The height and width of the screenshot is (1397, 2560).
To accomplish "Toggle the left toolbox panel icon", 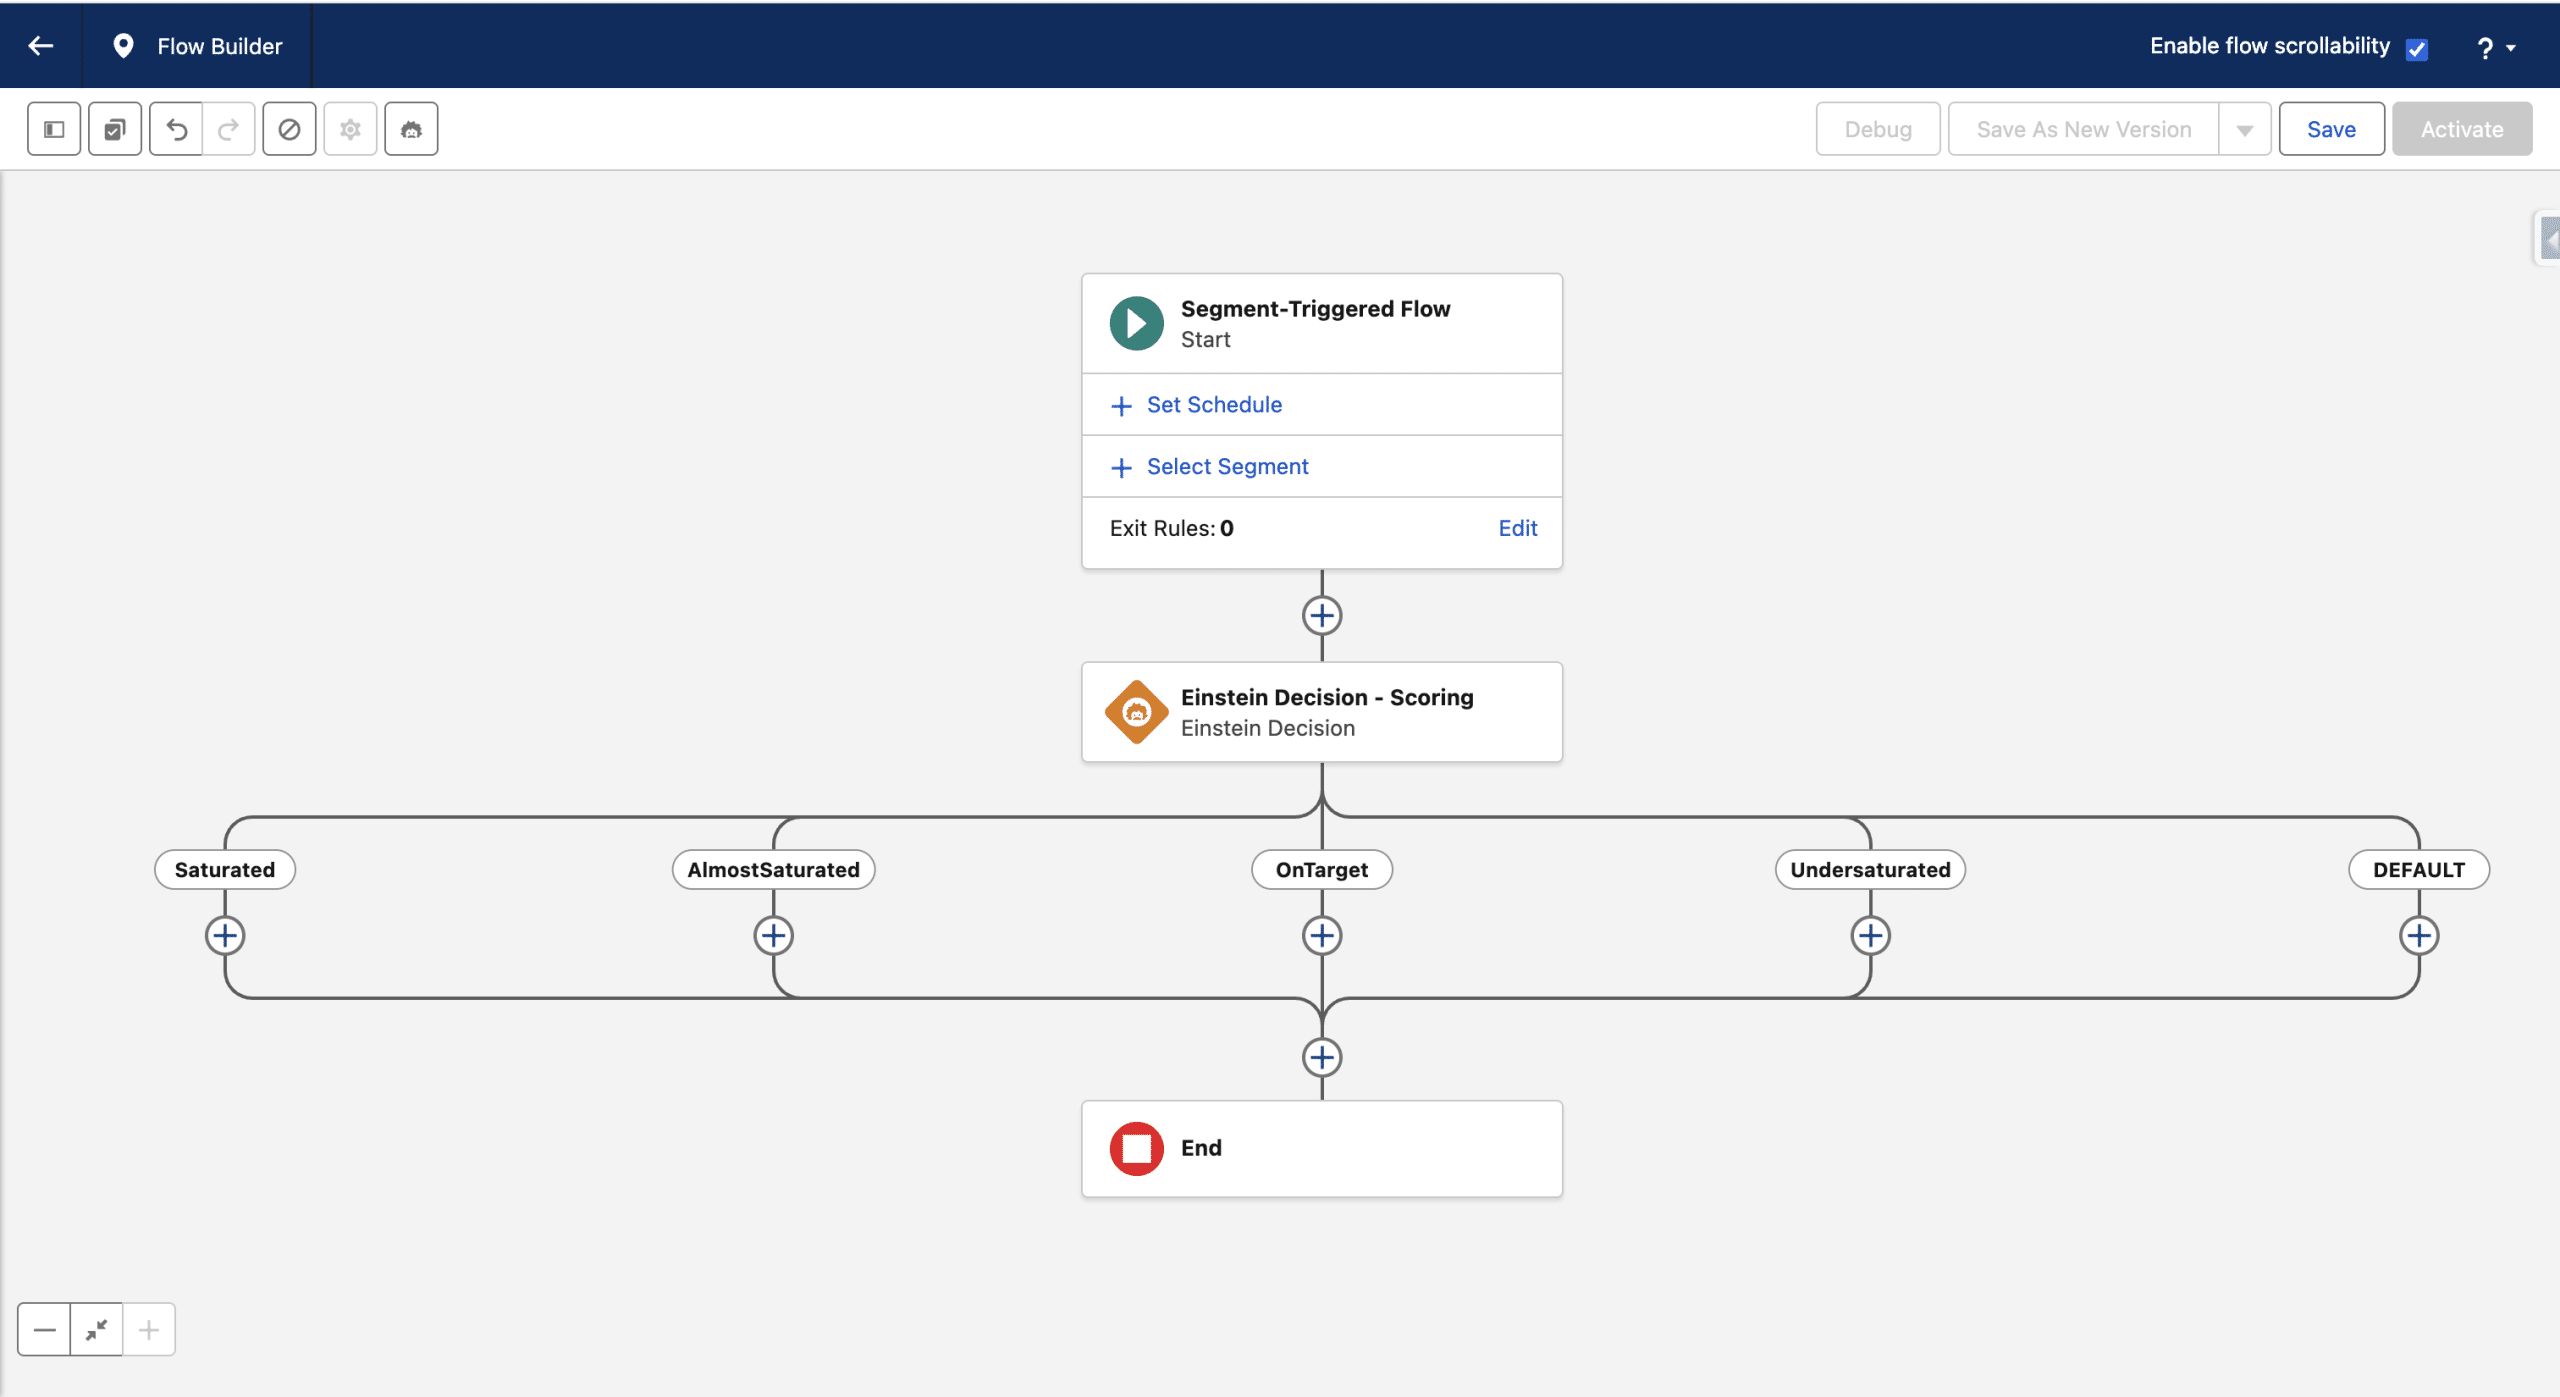I will (x=54, y=129).
